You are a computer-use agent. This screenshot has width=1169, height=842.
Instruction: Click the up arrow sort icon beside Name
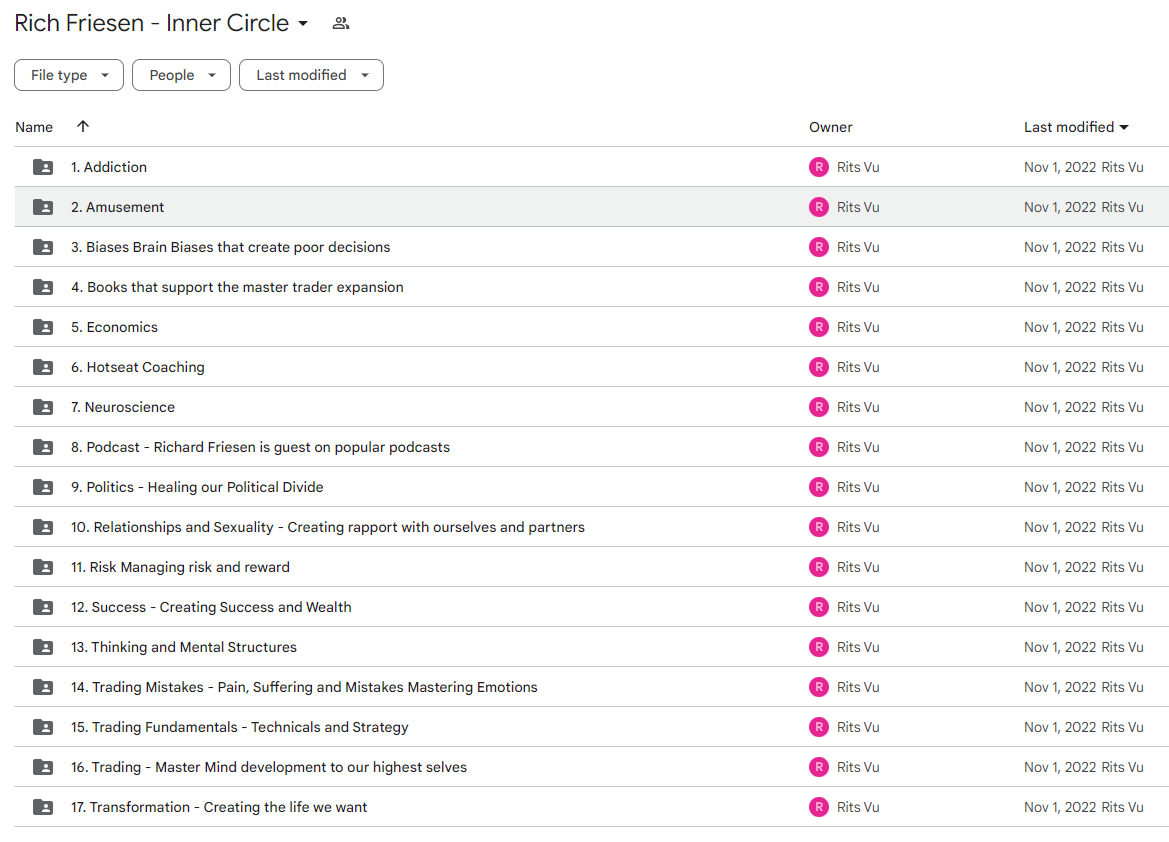(x=83, y=126)
